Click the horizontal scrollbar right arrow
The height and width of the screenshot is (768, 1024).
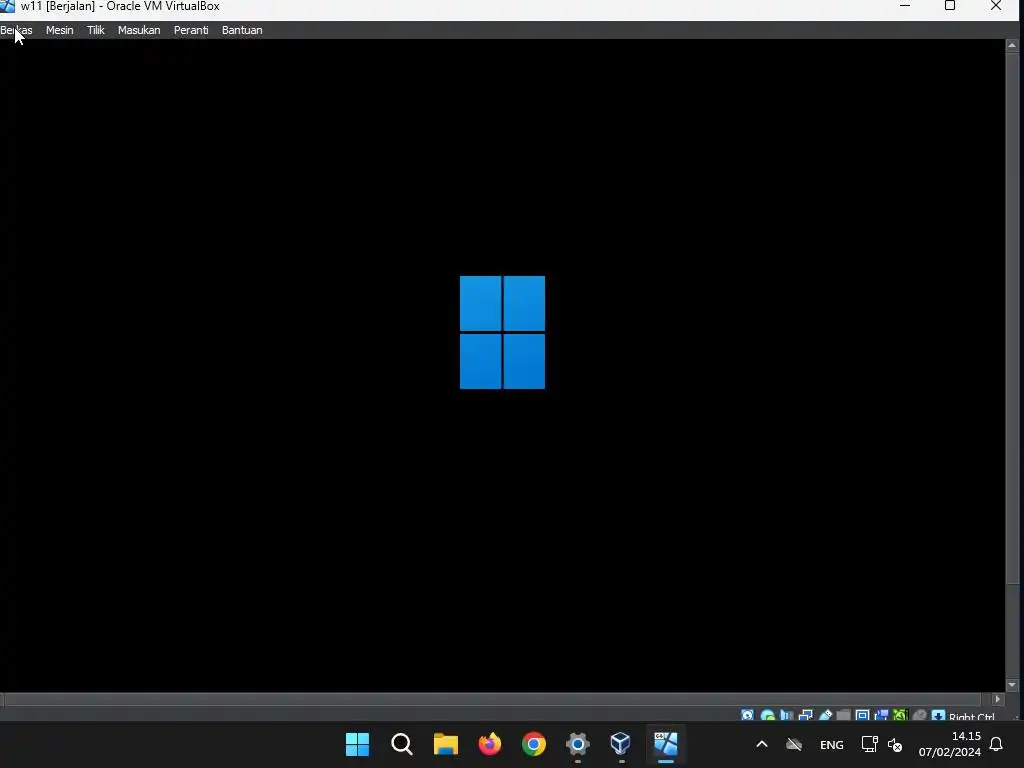point(997,699)
